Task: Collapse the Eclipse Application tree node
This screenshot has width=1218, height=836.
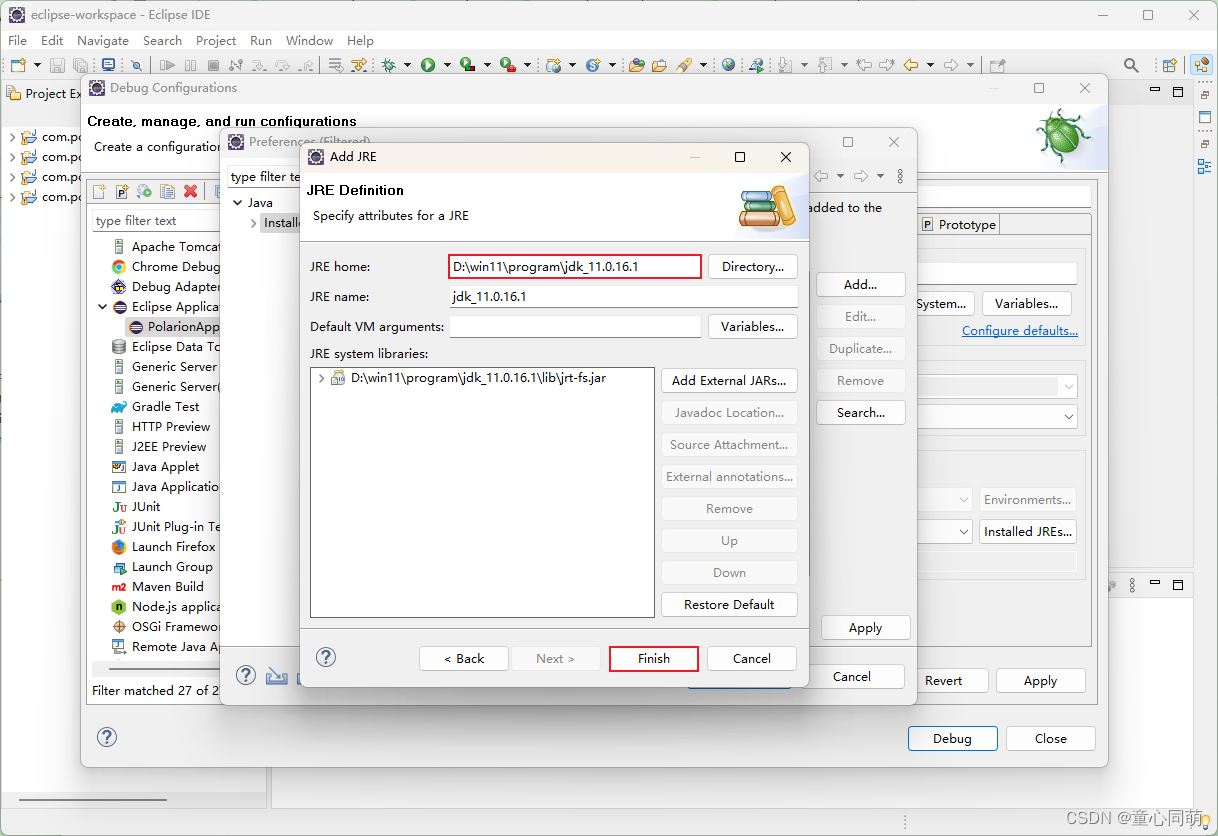Action: pos(102,307)
